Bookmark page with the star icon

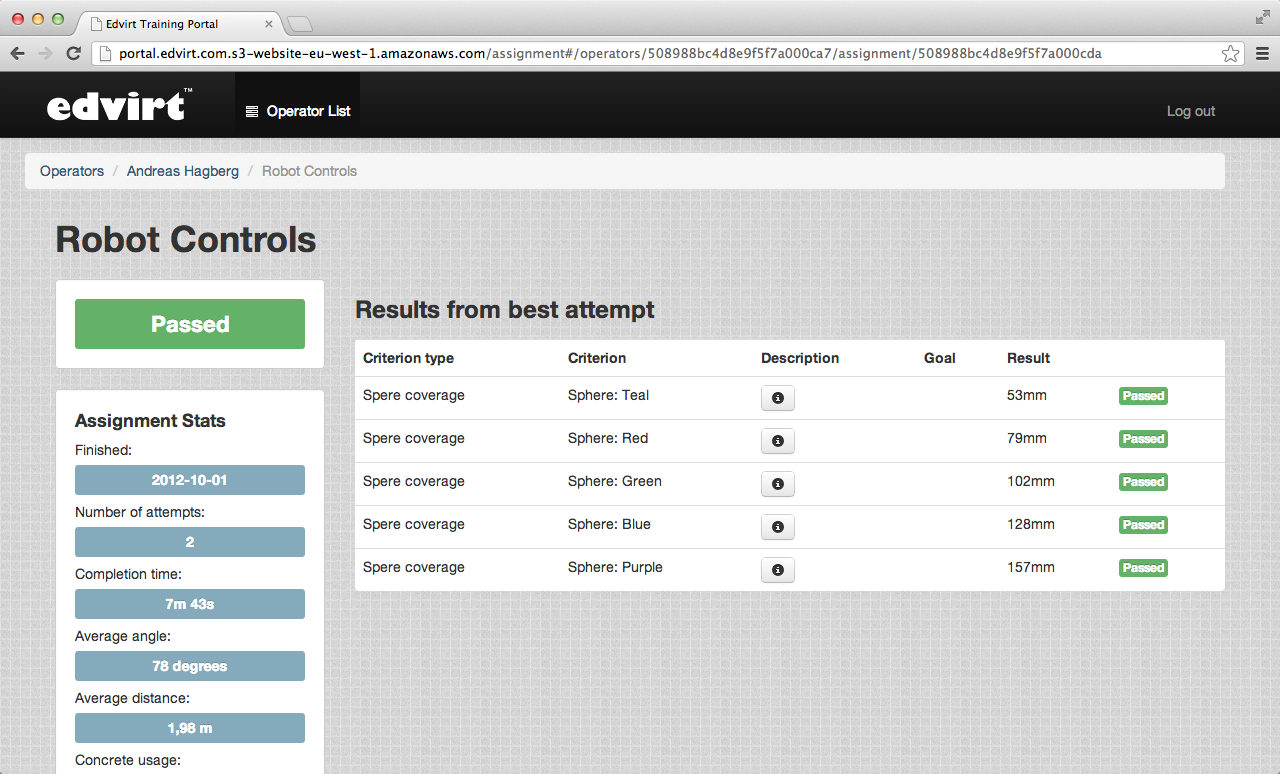(1231, 53)
